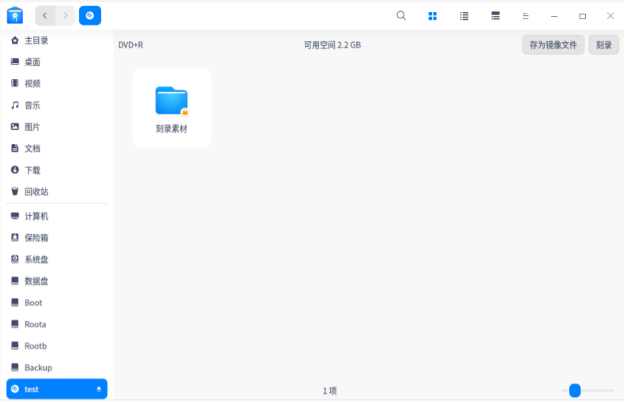Switch to icon grid view

coord(432,16)
